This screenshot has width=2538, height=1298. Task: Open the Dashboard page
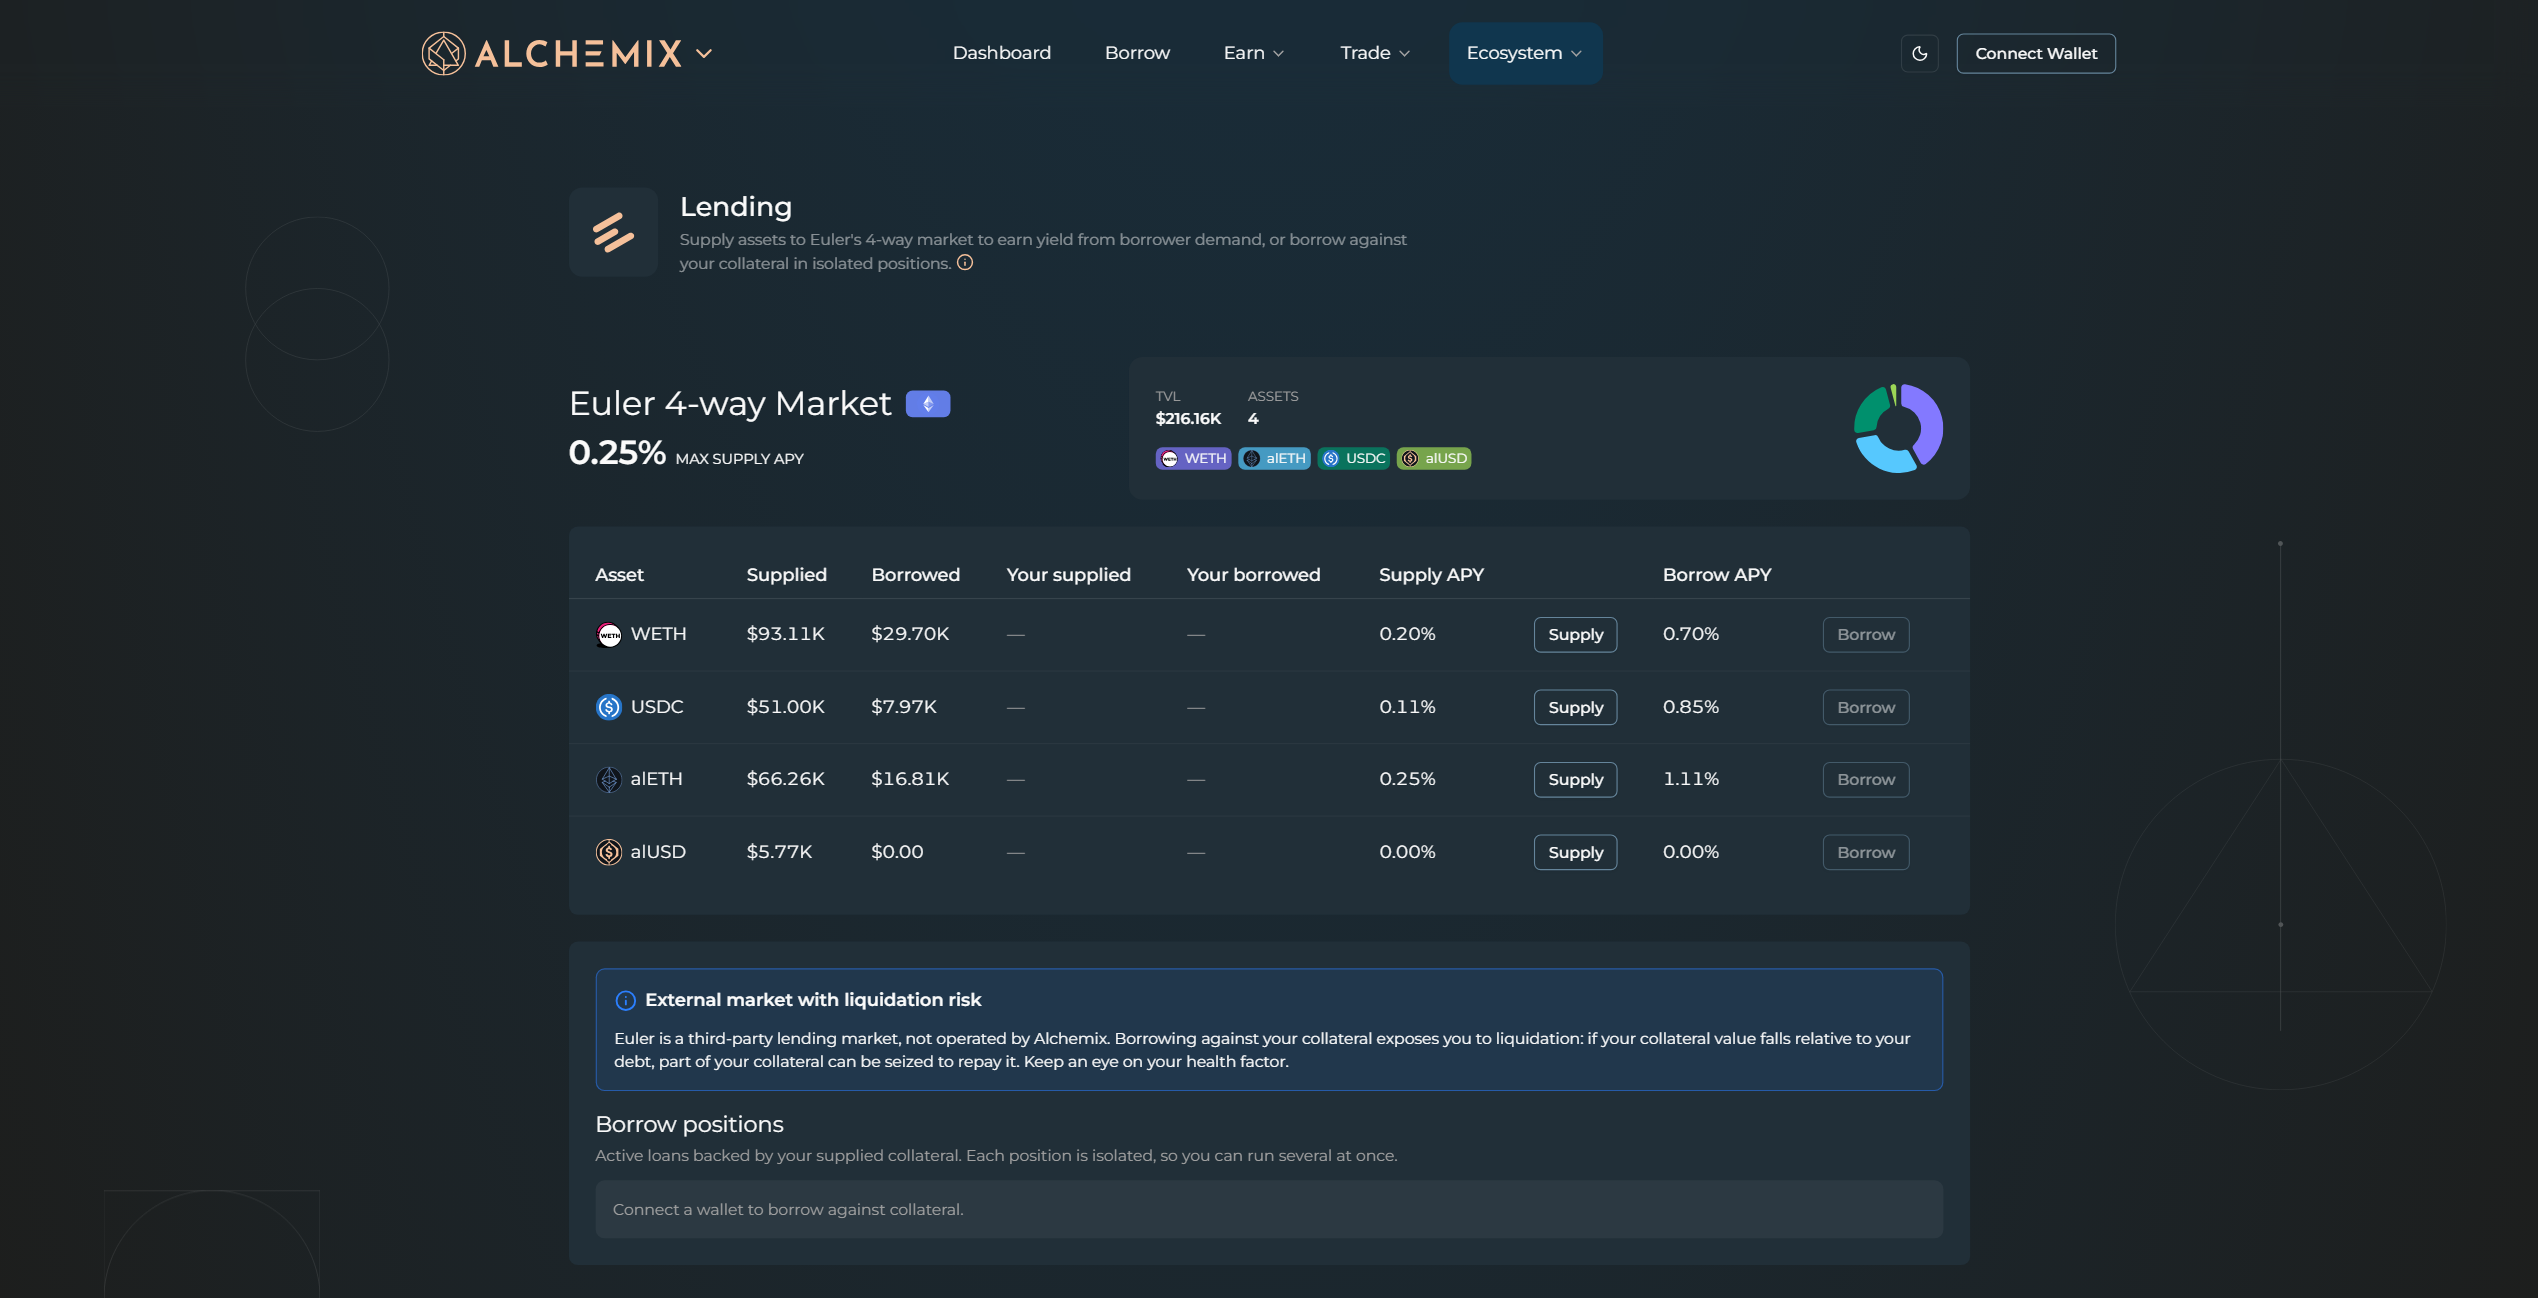pos(1001,53)
